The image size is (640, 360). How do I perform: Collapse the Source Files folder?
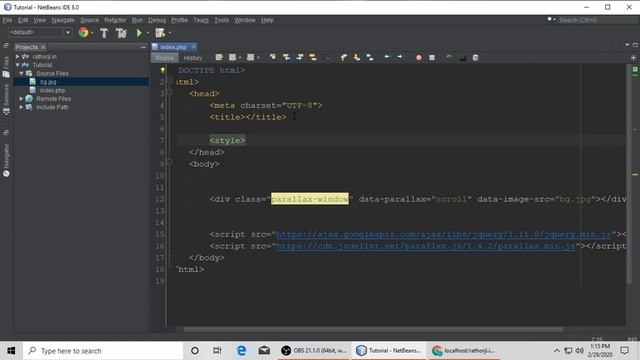tap(21, 73)
